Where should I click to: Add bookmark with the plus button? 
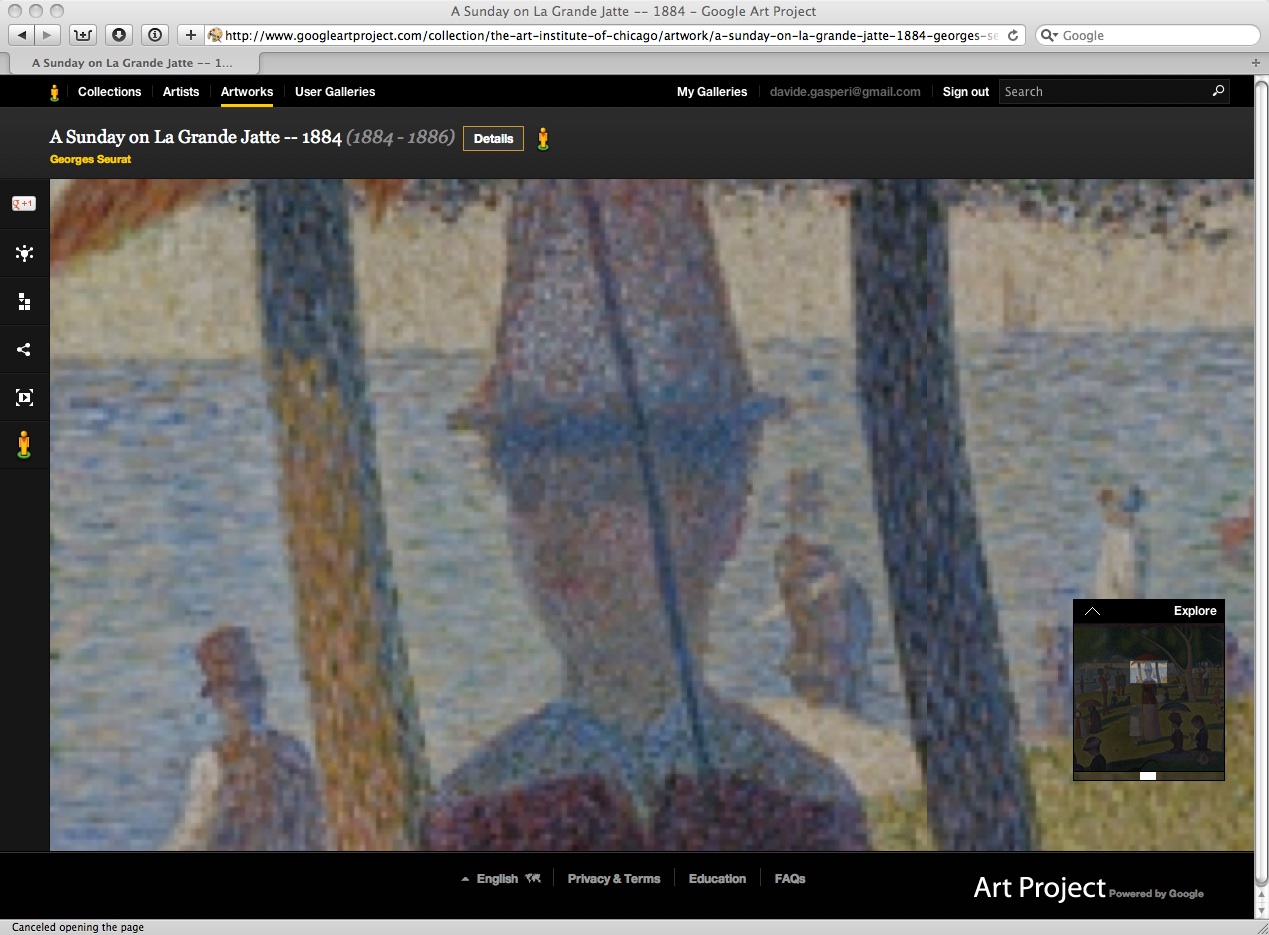coord(191,35)
